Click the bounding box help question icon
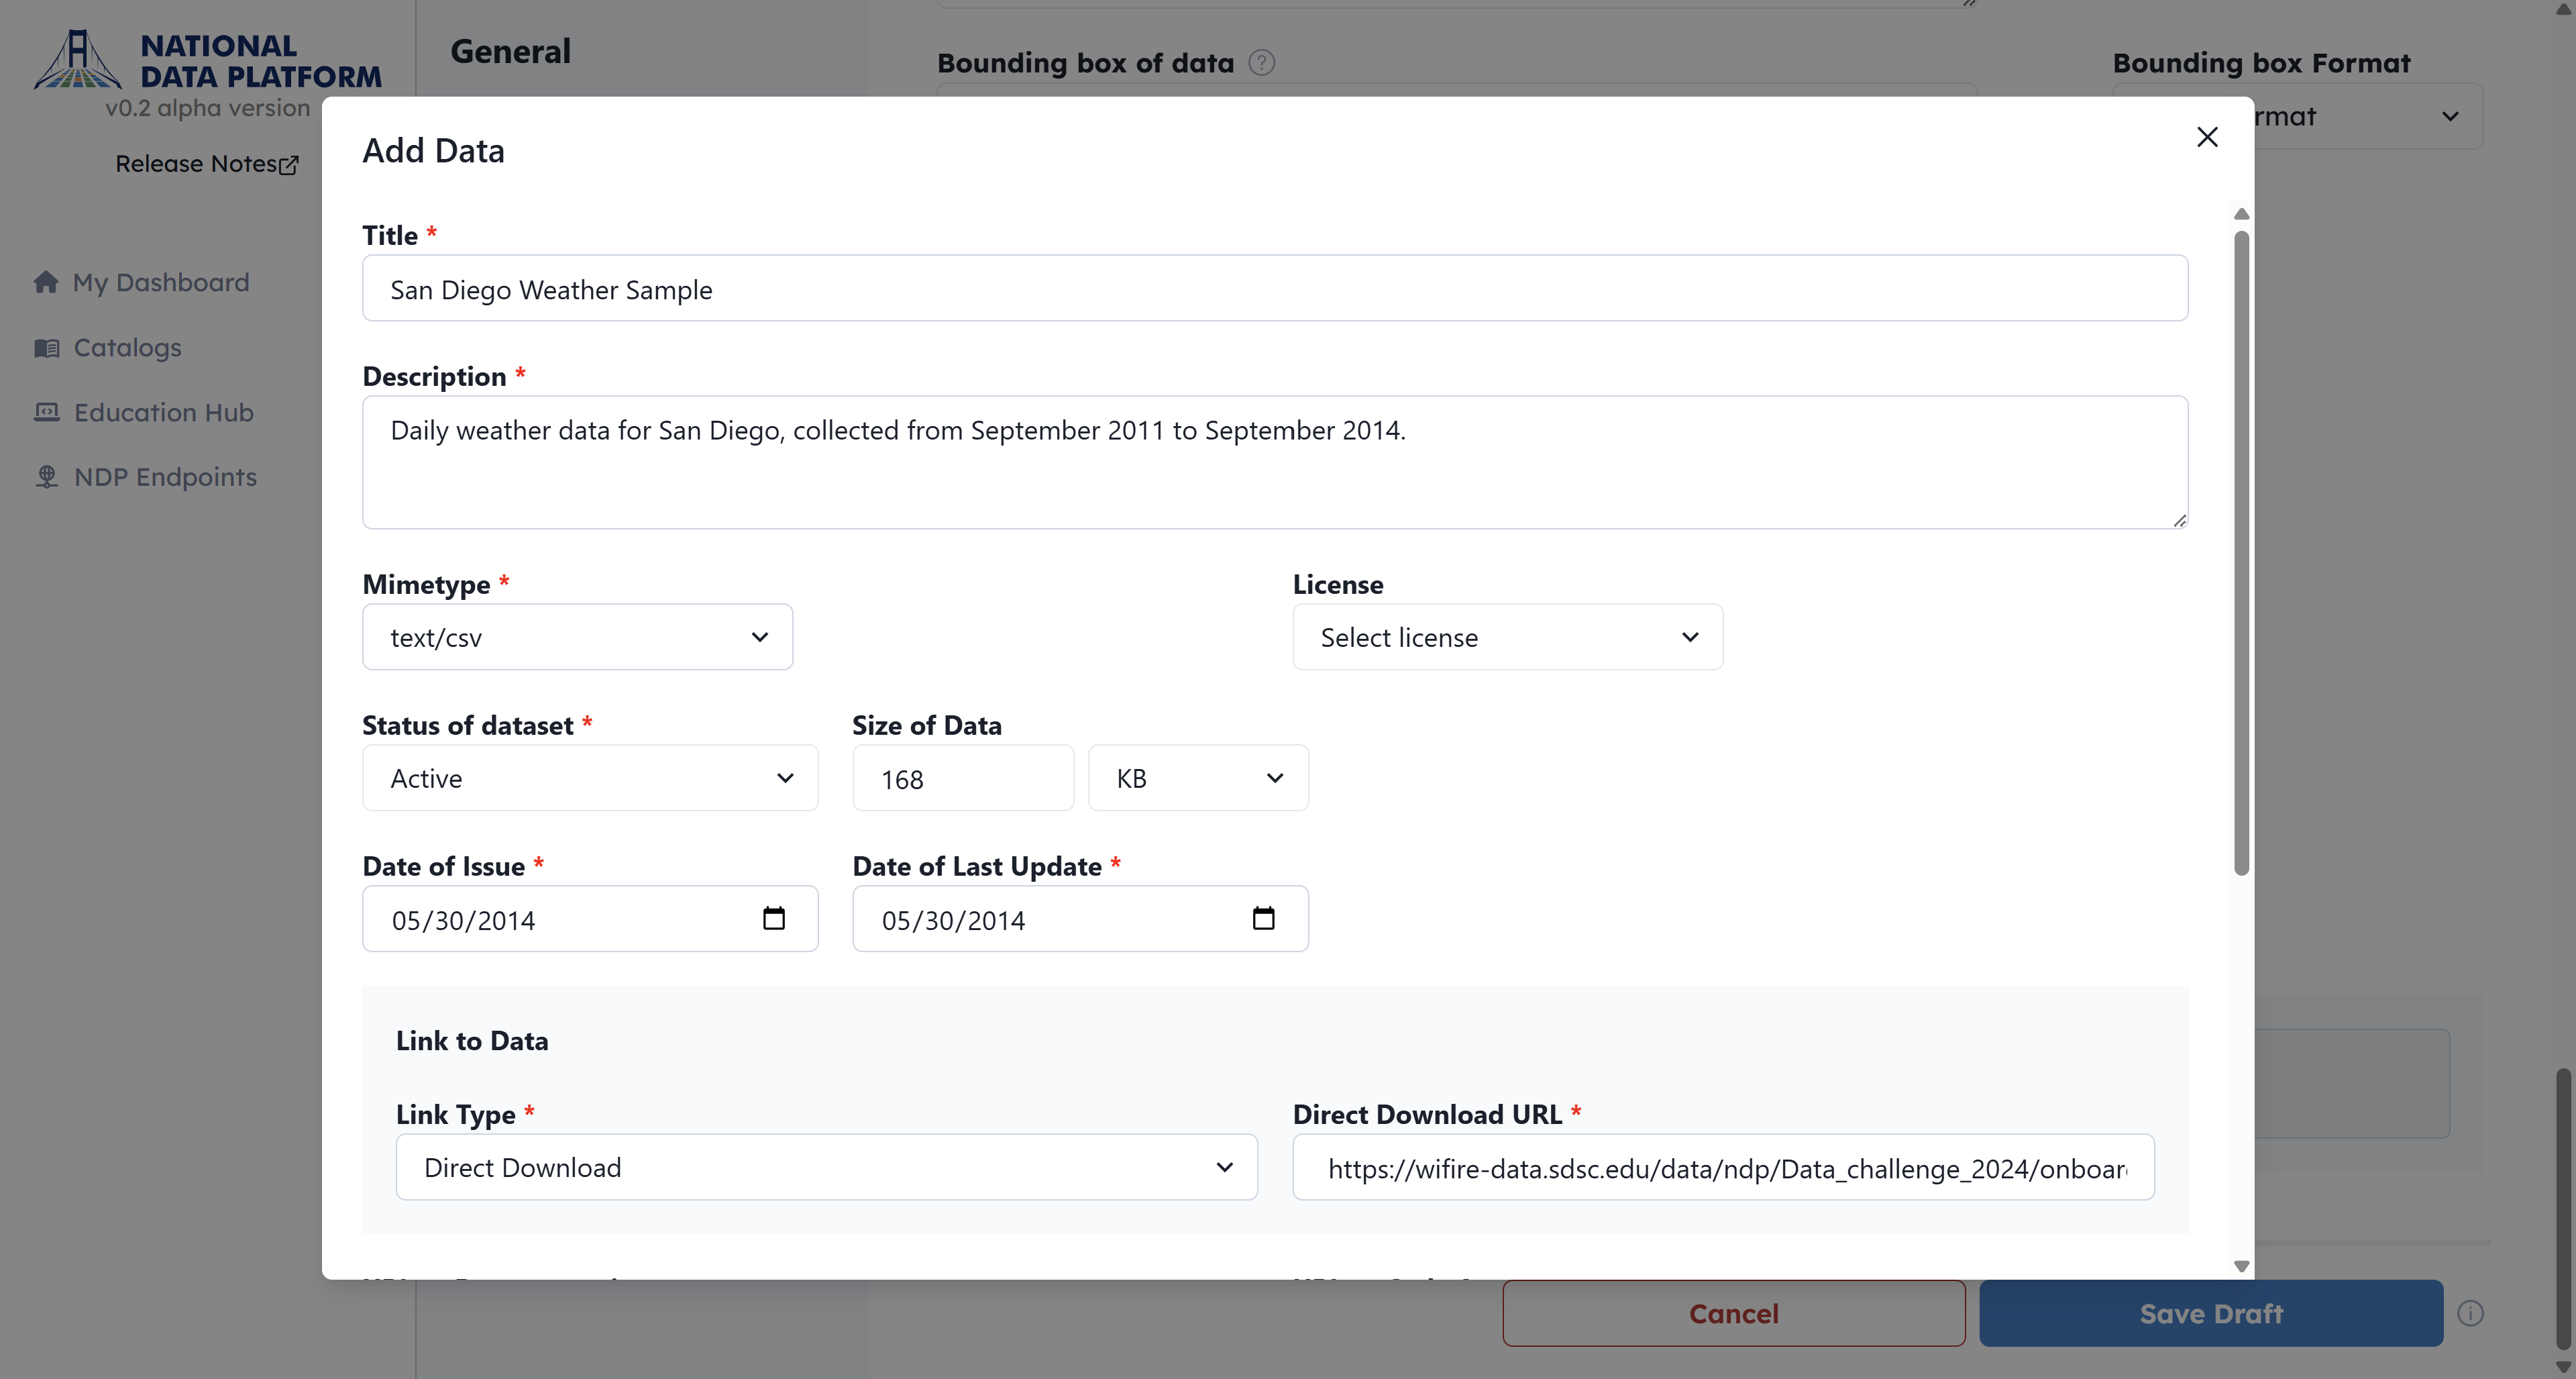Screen dimensions: 2576x1379 (x=1262, y=63)
